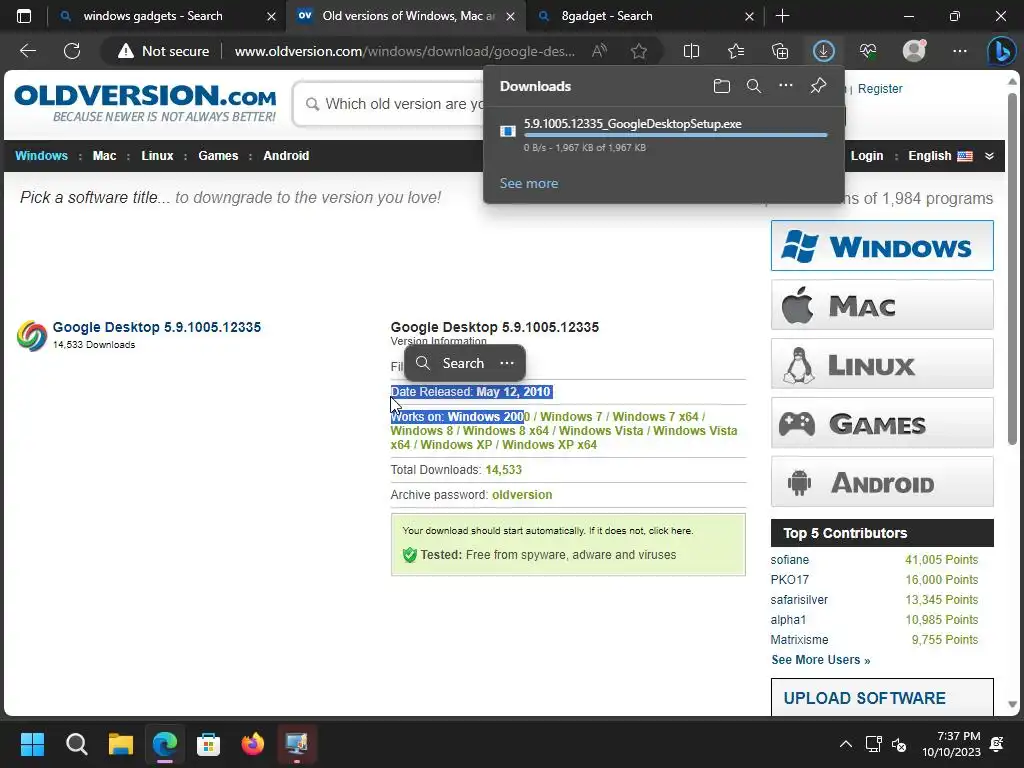
Task: Open taskbar Search icon
Action: click(76, 744)
